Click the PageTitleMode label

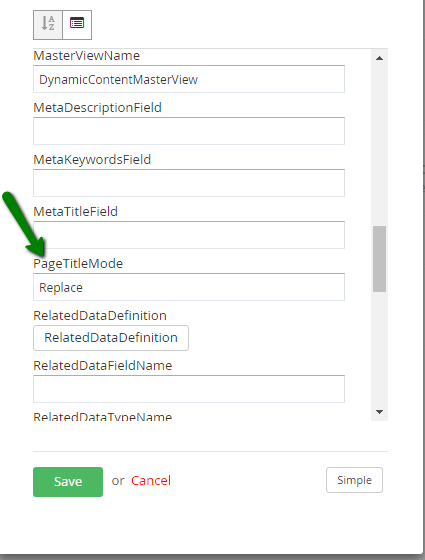[78, 264]
